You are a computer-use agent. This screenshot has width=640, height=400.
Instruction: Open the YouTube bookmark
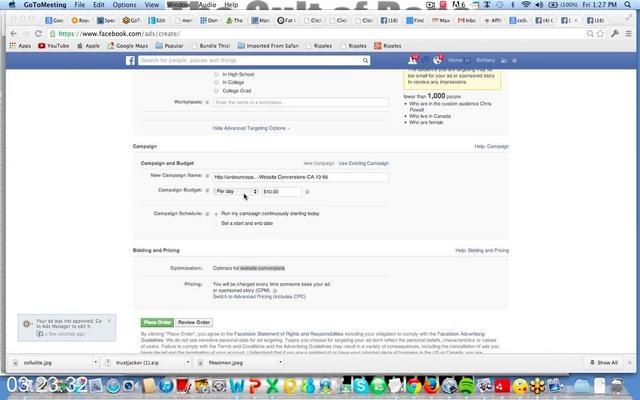point(53,46)
